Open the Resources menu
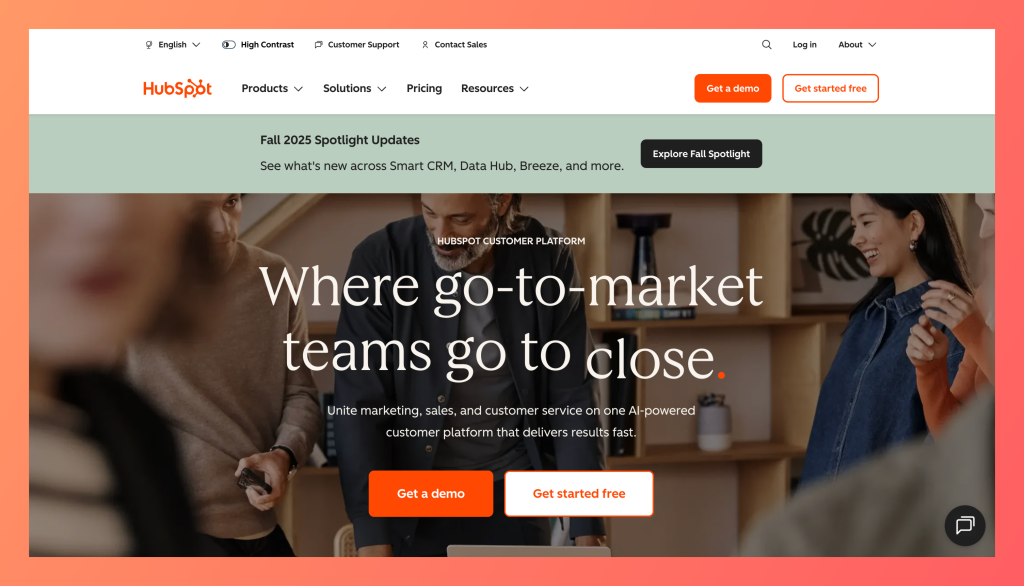1024x586 pixels. (494, 88)
